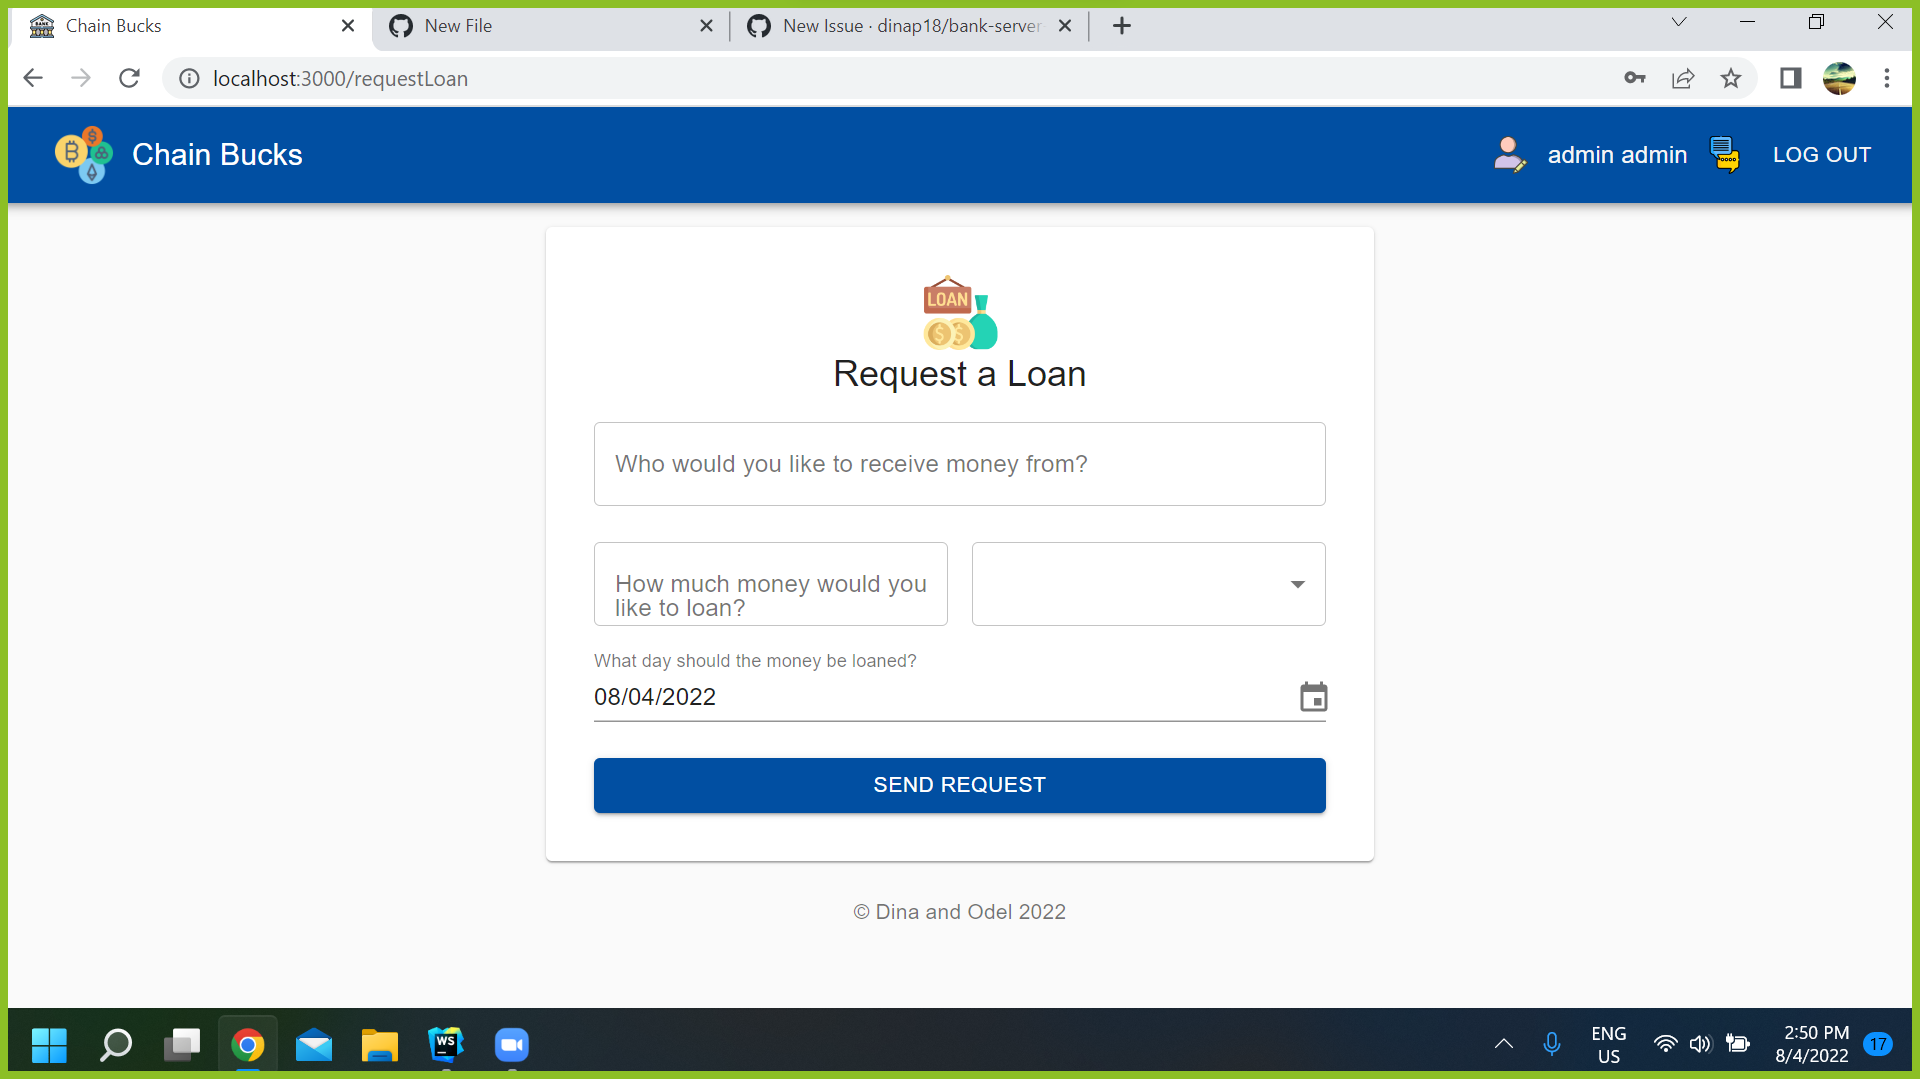The height and width of the screenshot is (1079, 1920).
Task: Click the receive money from input field
Action: tap(959, 463)
